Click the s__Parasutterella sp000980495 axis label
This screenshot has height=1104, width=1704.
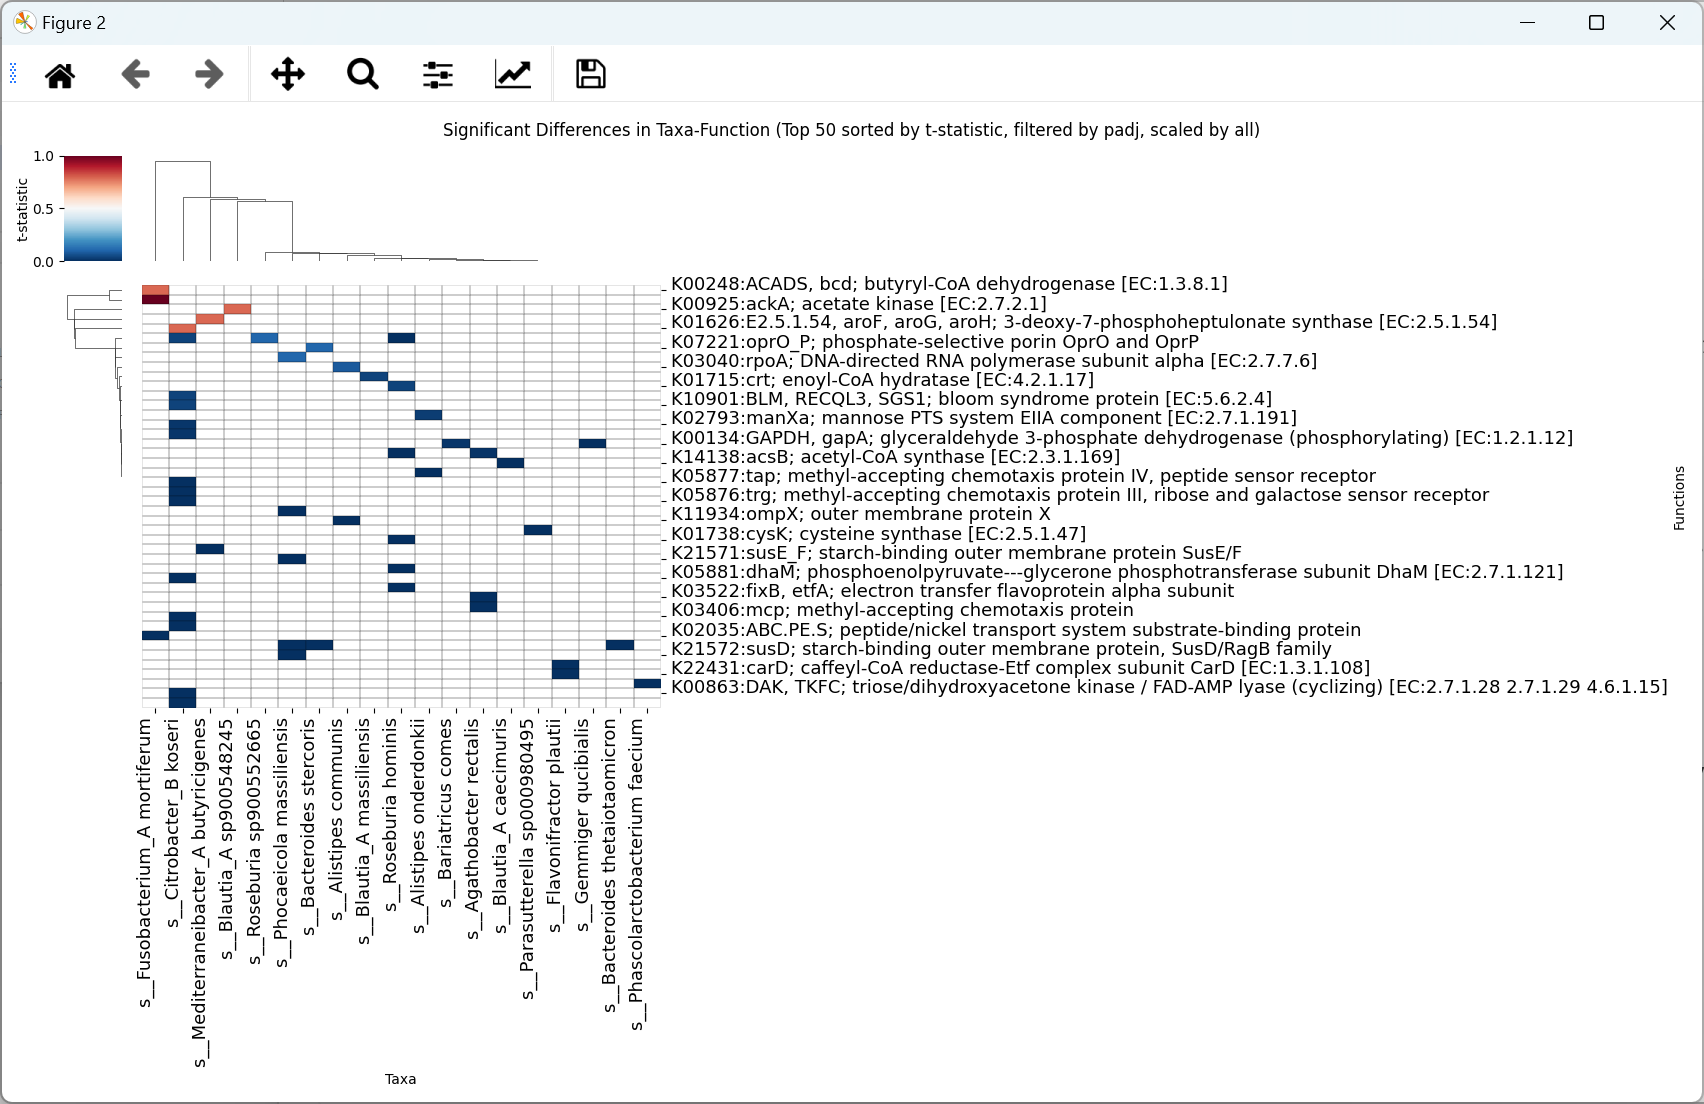click(527, 859)
